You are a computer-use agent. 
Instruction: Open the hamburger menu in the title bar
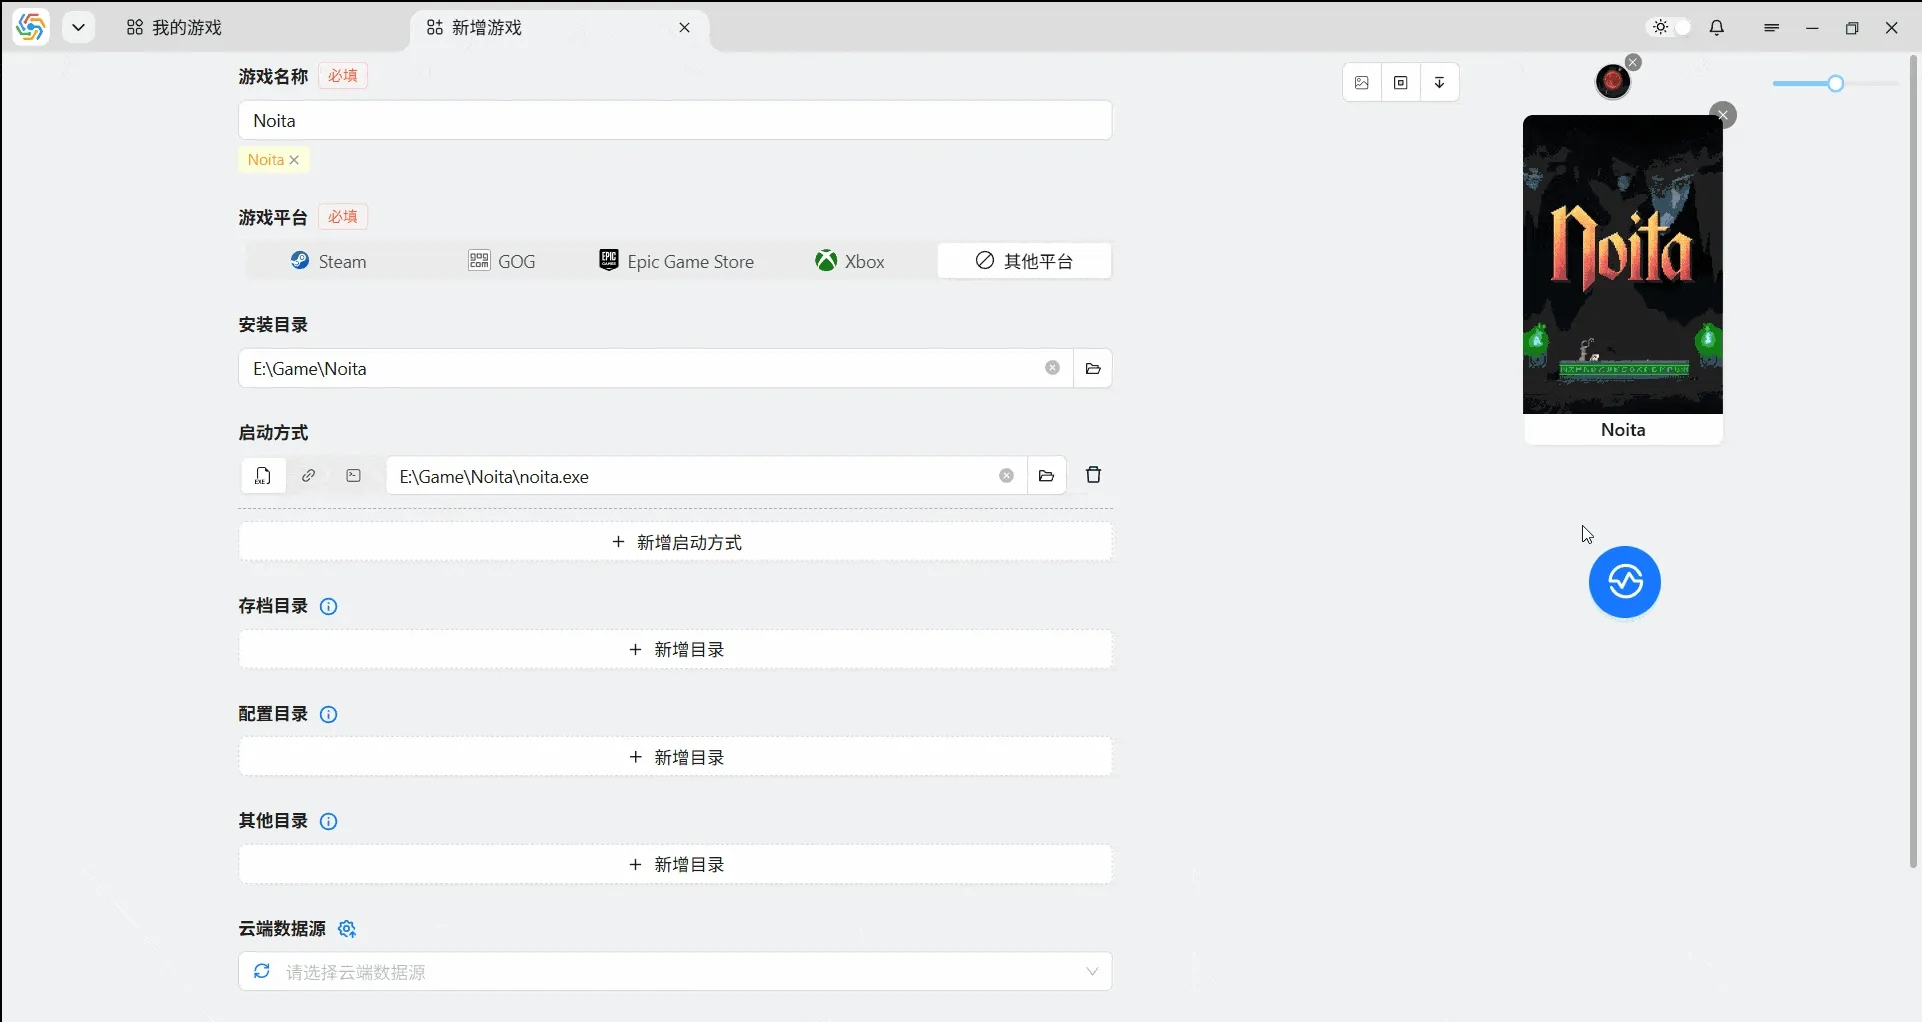click(1772, 28)
